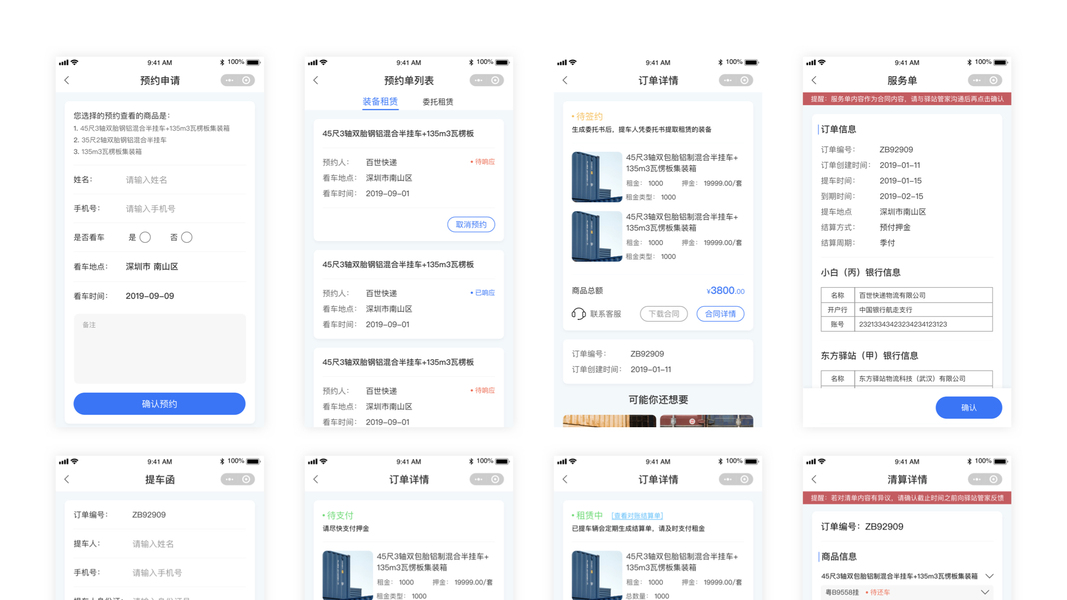This screenshot has height=600, width=1067.
Task: Open container thumbnail in 租赁中 order
Action: point(596,576)
